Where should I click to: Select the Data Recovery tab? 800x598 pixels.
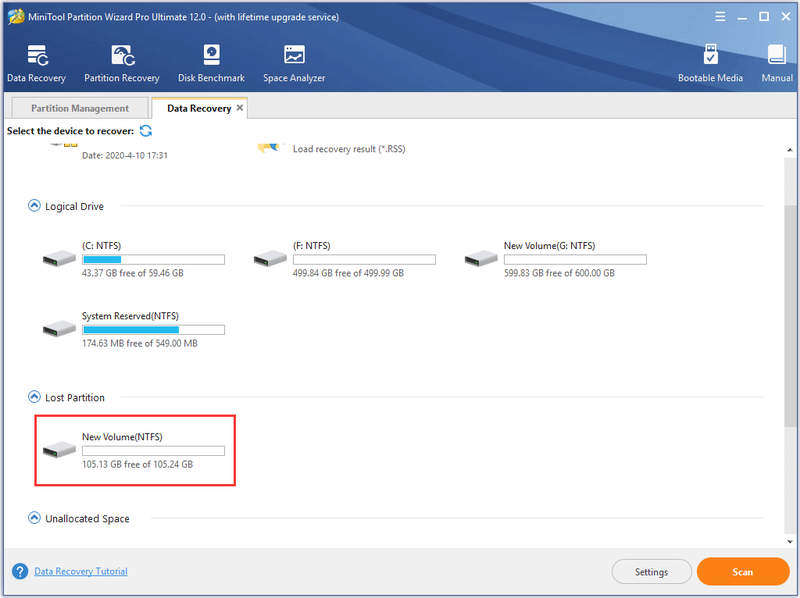(199, 108)
